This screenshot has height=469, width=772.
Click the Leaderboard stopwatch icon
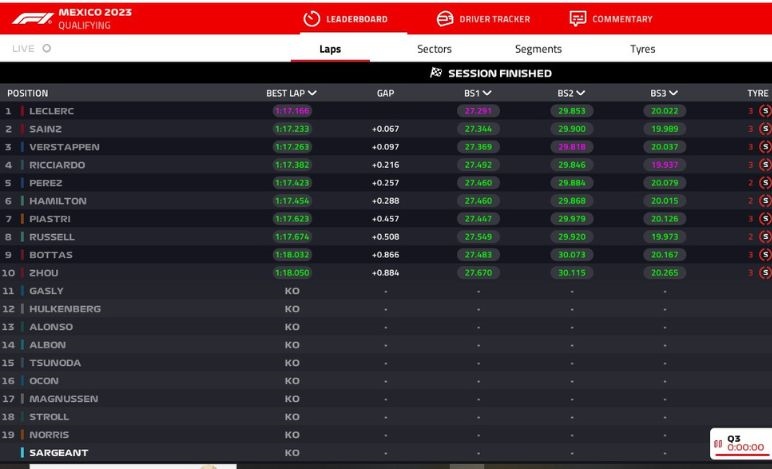click(x=311, y=18)
